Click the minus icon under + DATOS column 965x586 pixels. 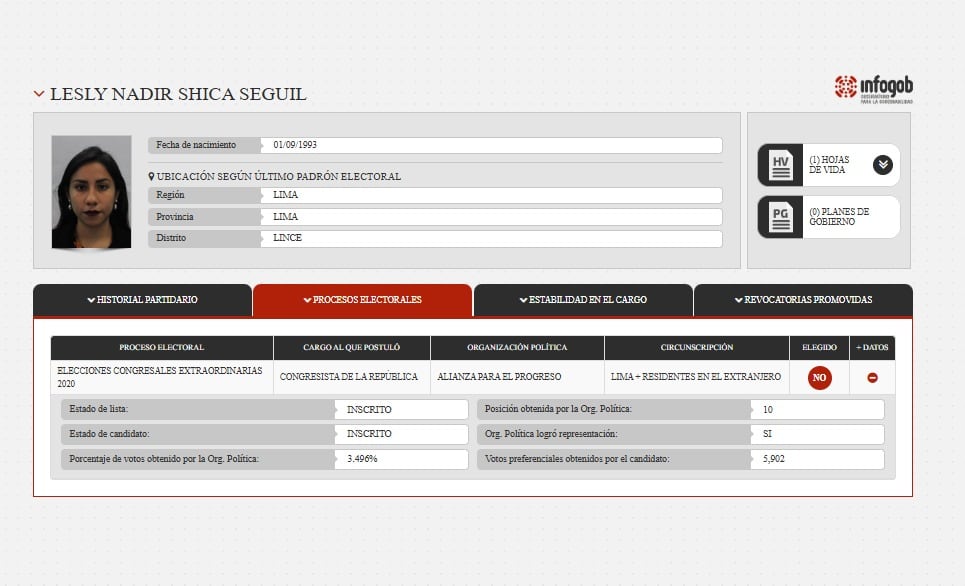click(x=872, y=378)
